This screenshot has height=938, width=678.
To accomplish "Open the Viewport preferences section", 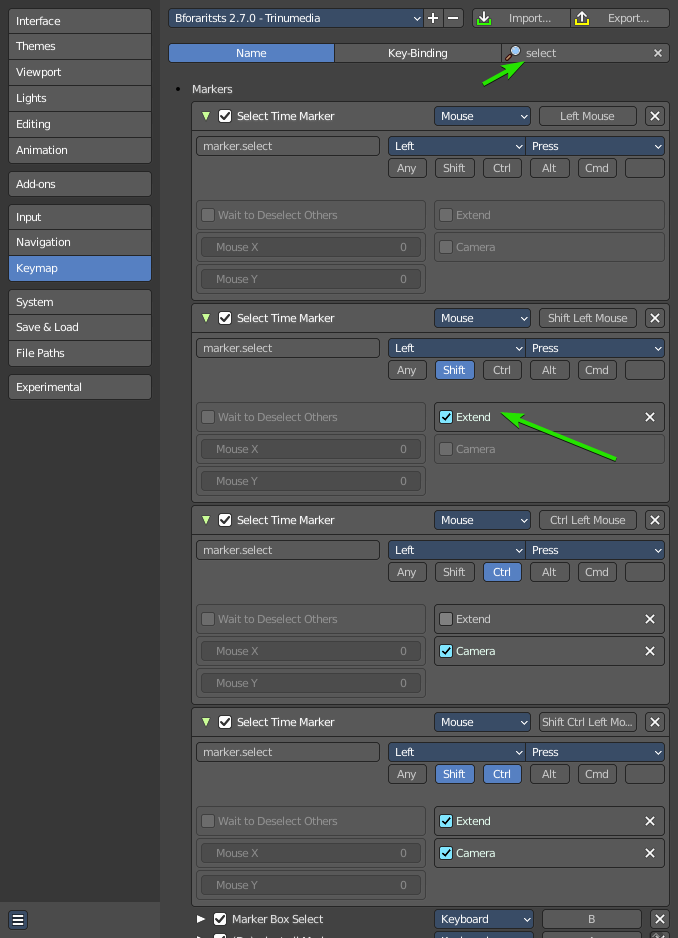I will (80, 72).
